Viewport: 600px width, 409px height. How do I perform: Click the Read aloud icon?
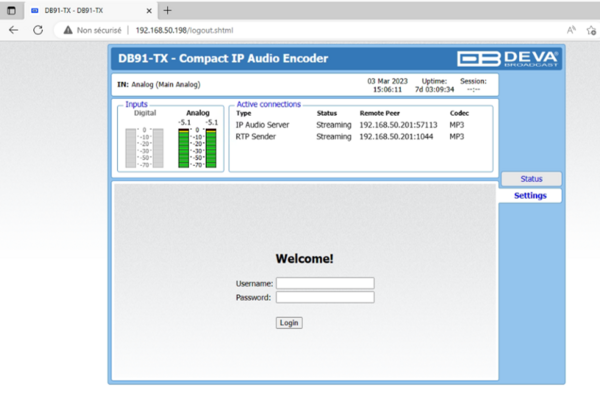coord(571,30)
